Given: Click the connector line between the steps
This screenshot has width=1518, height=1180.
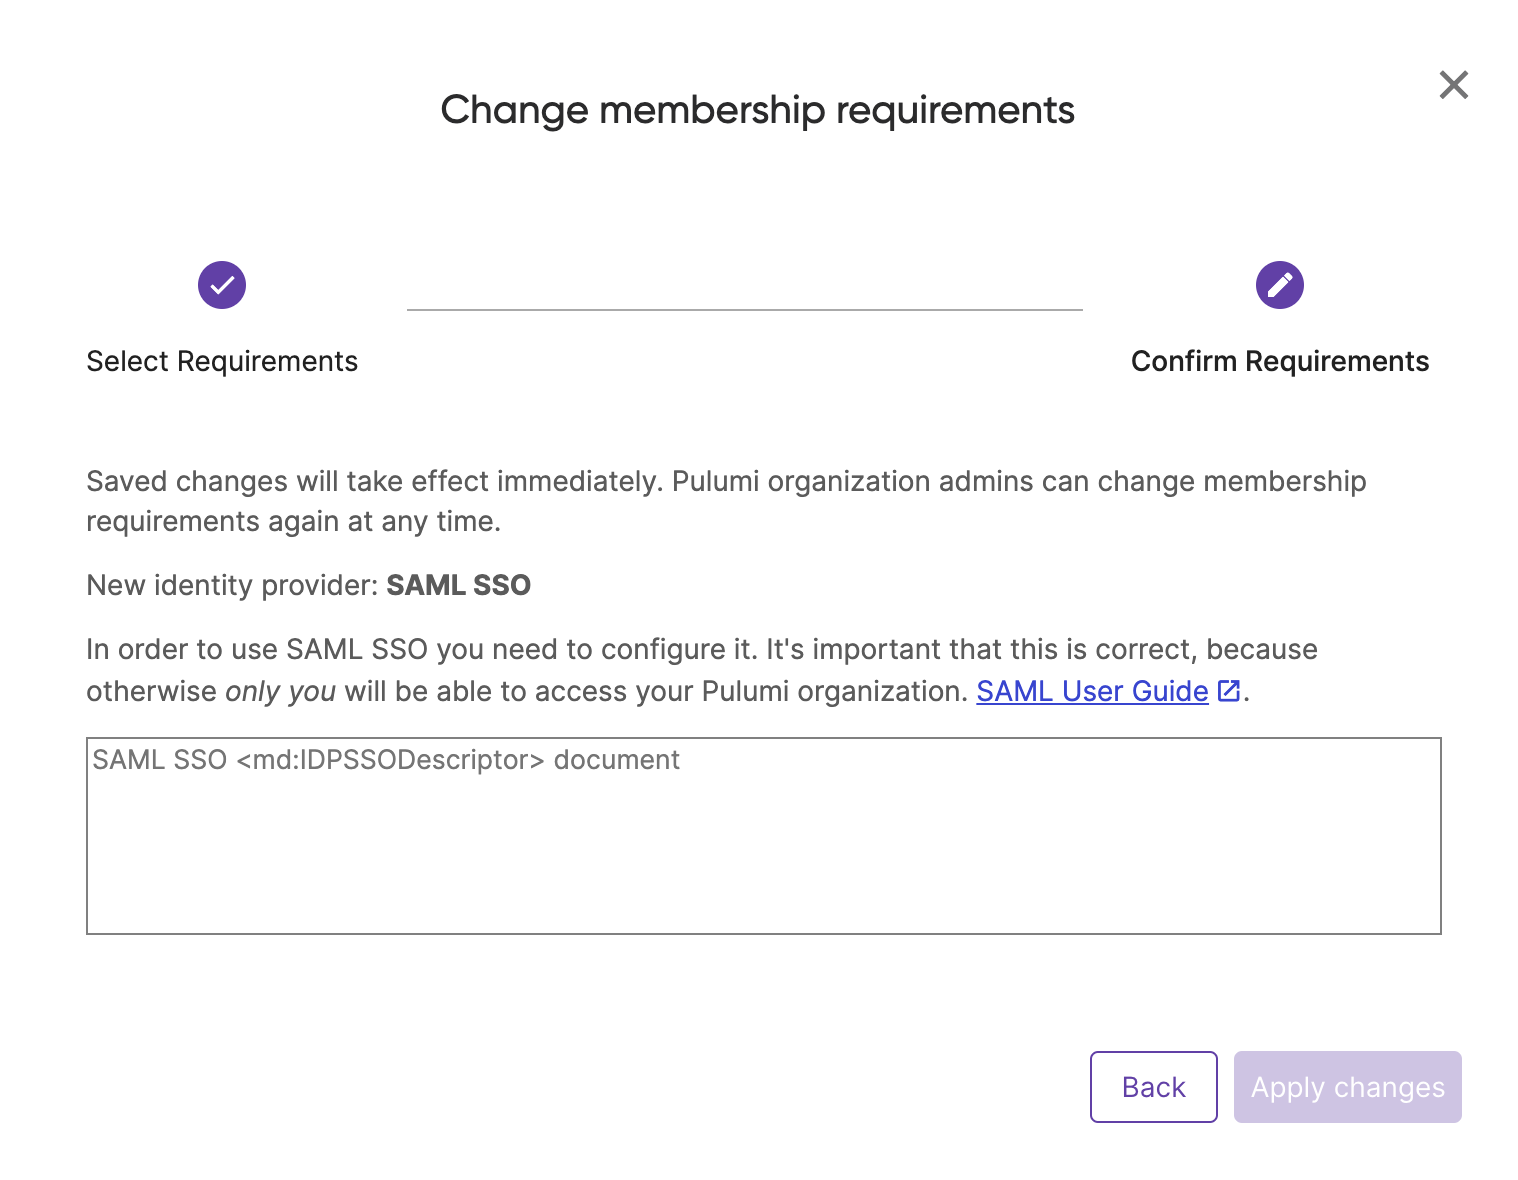Looking at the screenshot, I should coord(744,310).
